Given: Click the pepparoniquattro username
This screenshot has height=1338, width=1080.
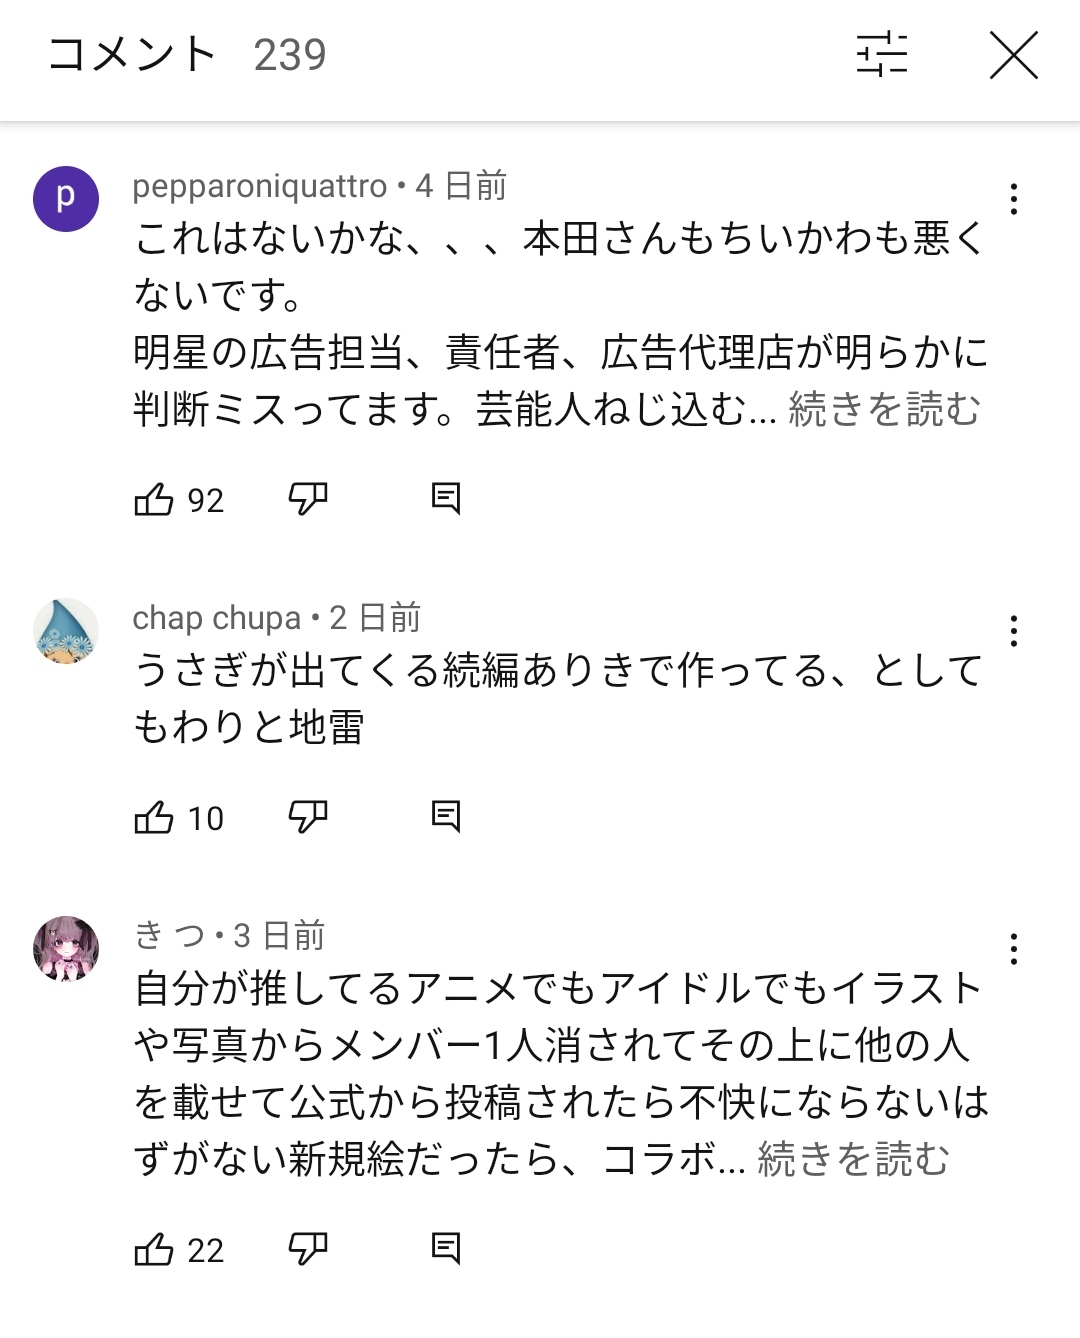Looking at the screenshot, I should 259,186.
